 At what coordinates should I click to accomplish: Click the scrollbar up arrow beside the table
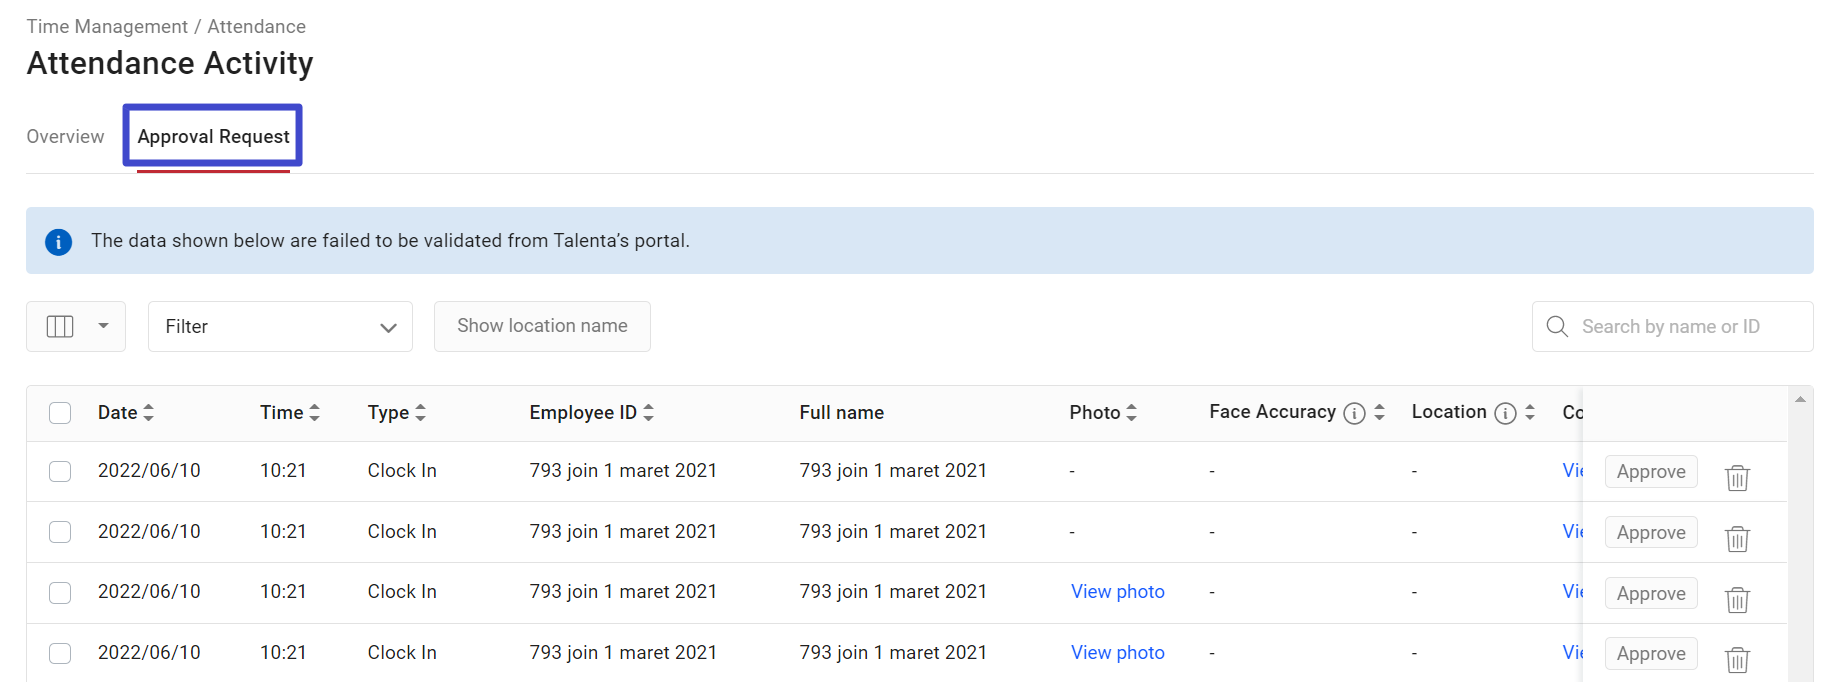click(x=1799, y=399)
